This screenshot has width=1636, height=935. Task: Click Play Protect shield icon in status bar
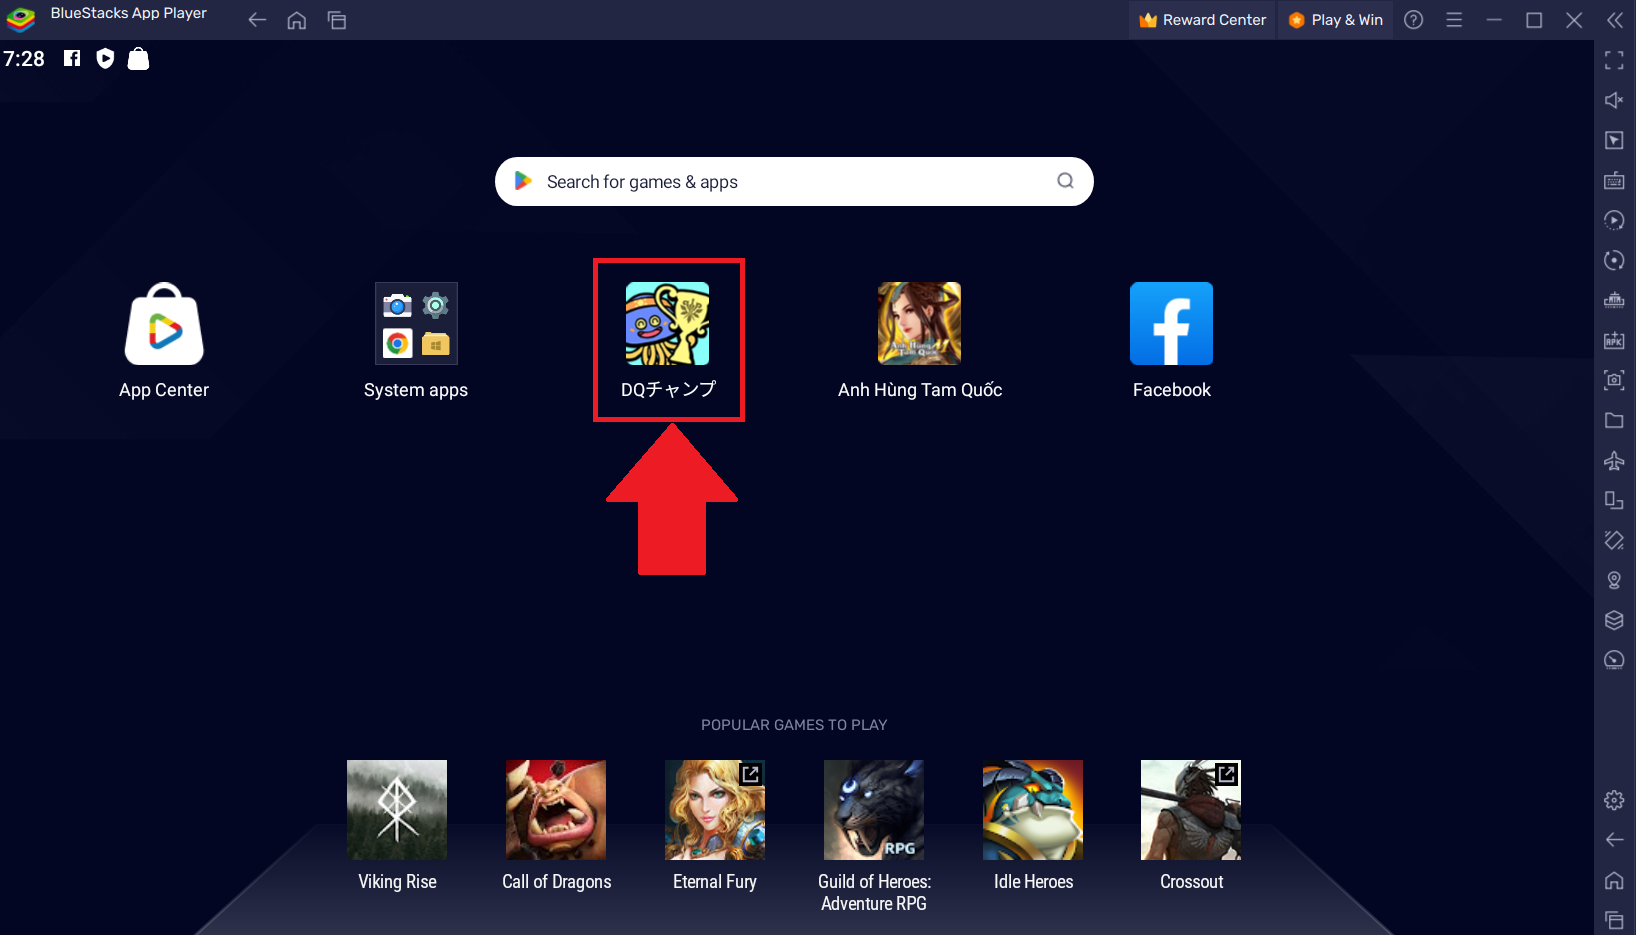point(105,58)
